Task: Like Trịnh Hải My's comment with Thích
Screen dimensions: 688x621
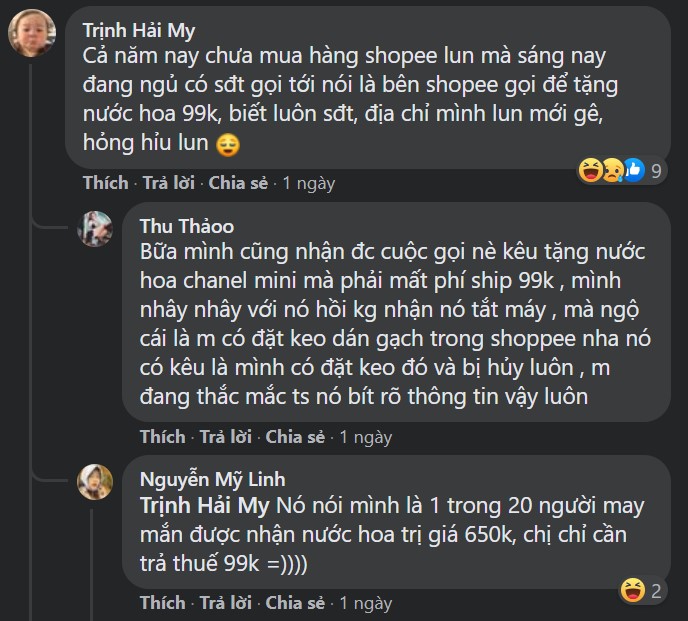Action: [105, 183]
